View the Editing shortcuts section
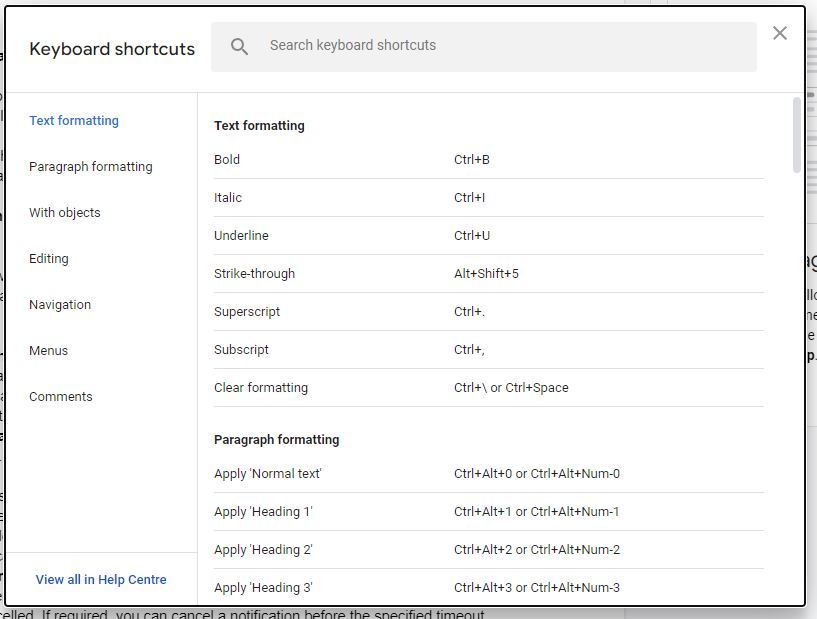This screenshot has height=619, width=817. 48,258
